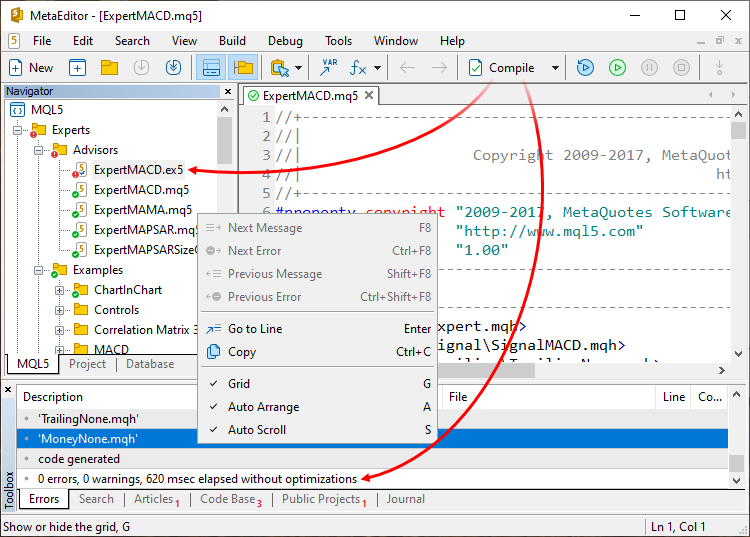This screenshot has height=537, width=750.
Task: Click the navigate forward arrow
Action: point(439,68)
